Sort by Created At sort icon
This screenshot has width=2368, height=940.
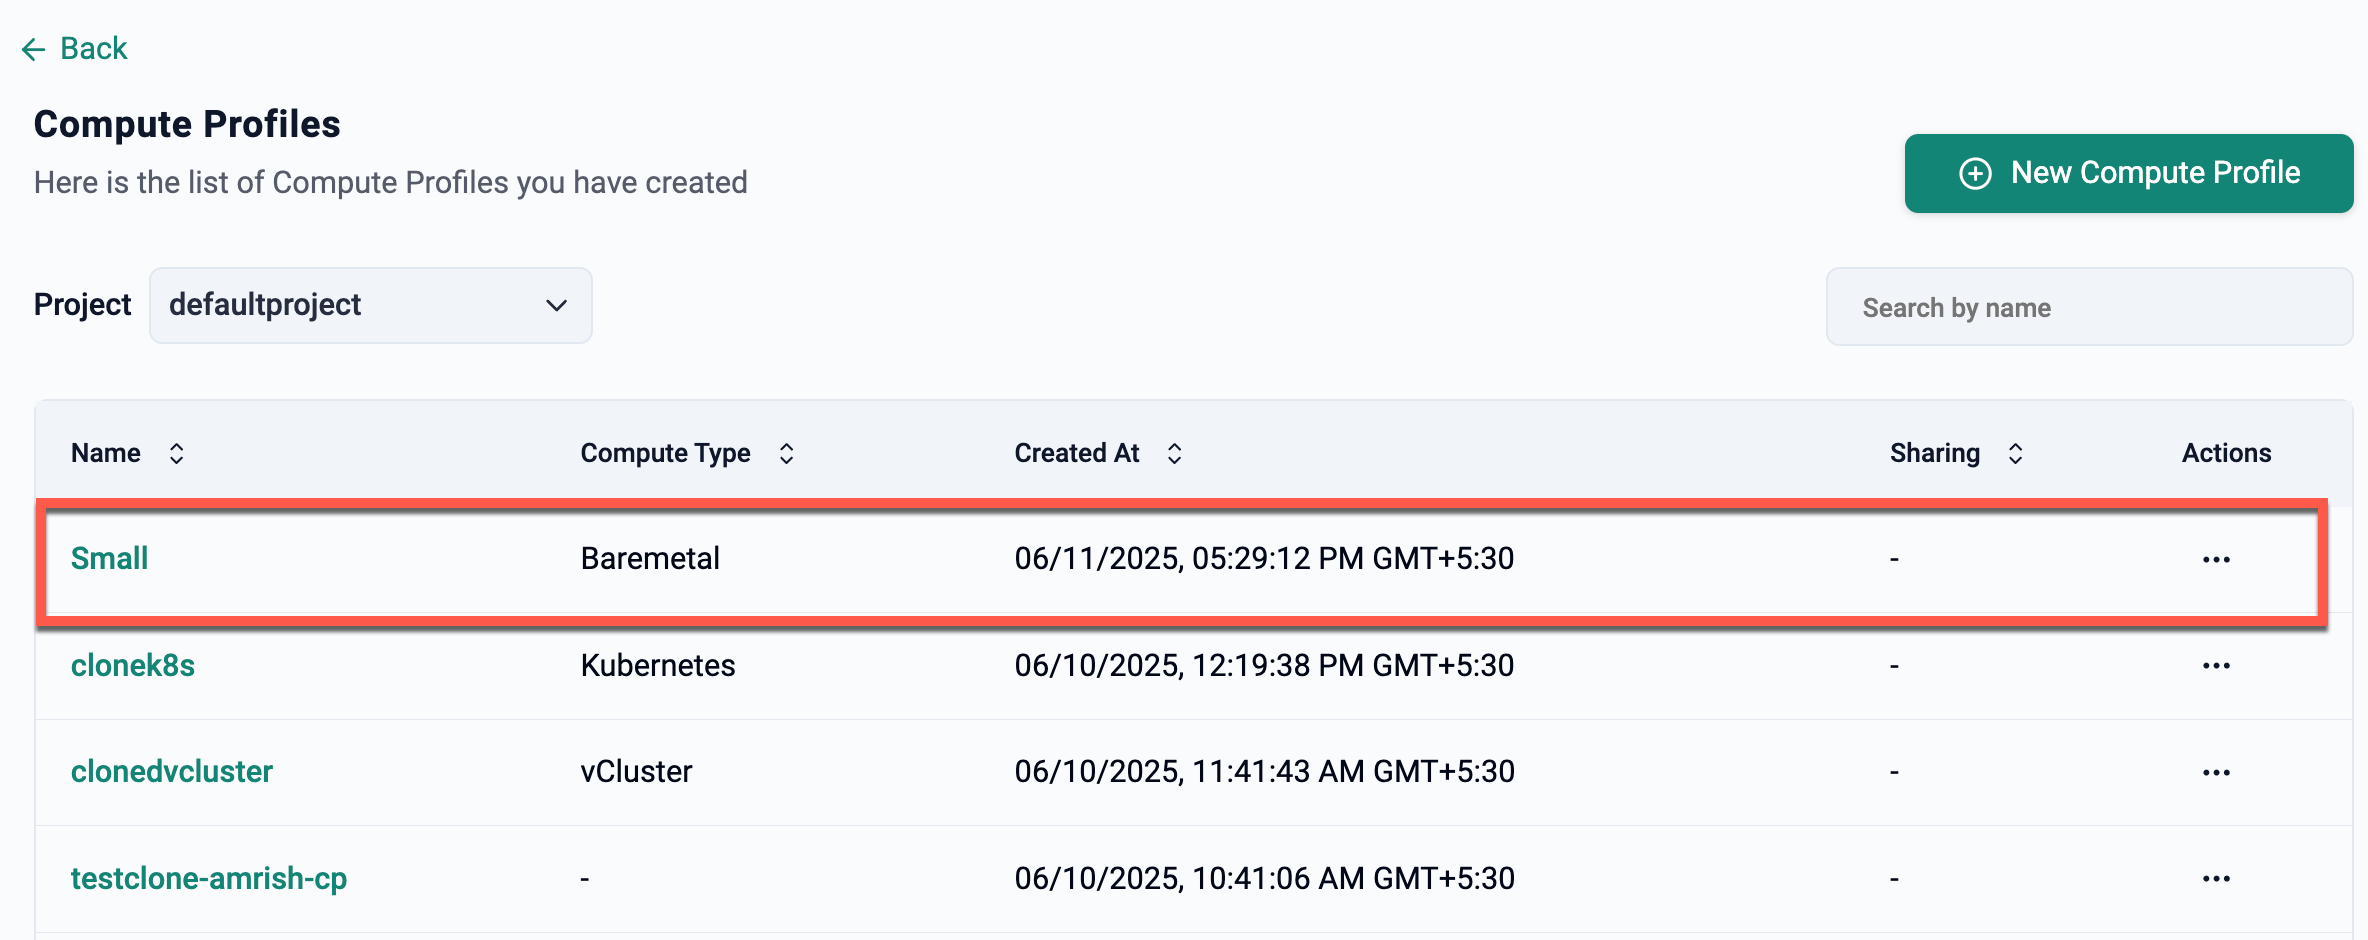(1174, 454)
